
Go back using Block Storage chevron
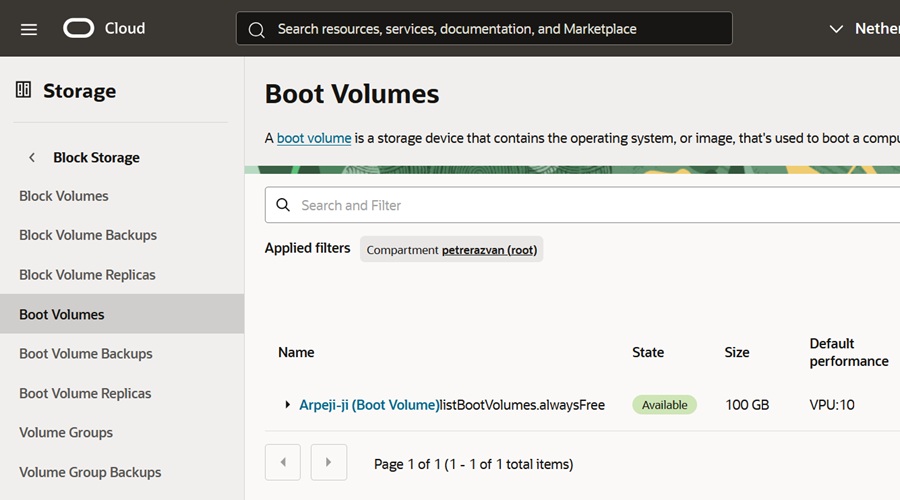[32, 157]
